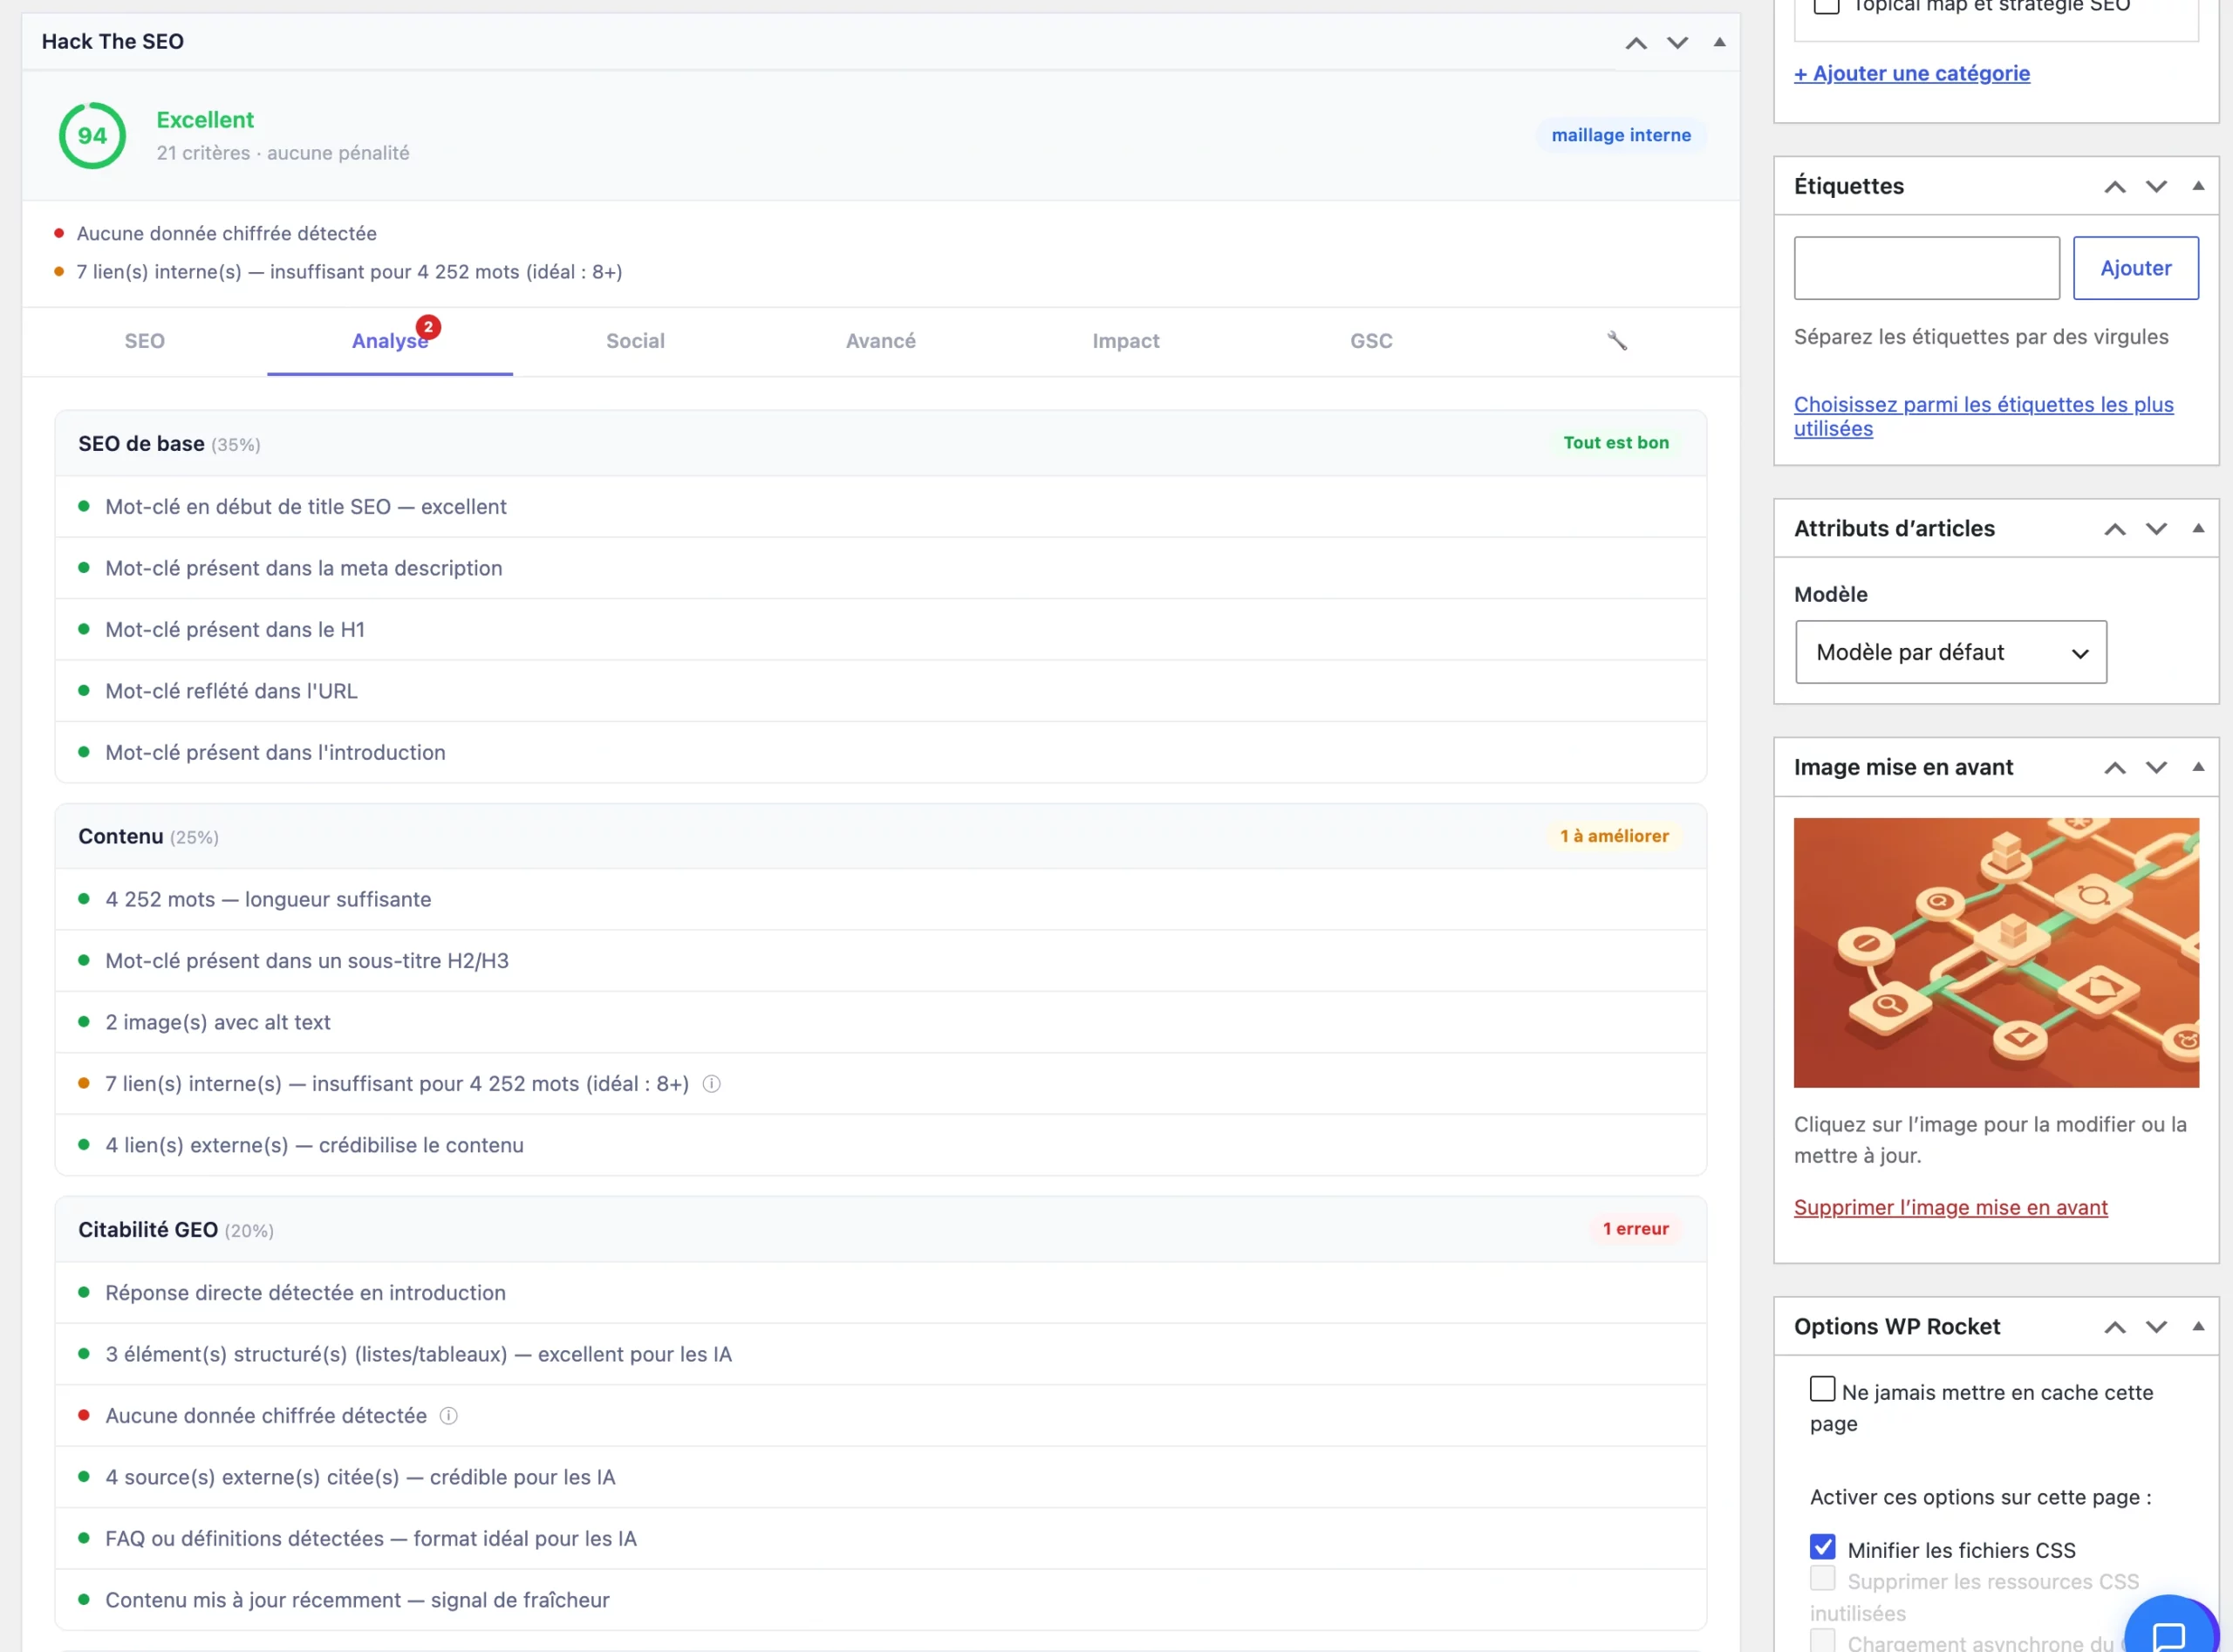This screenshot has height=1652, width=2233.
Task: Click the Ajouter une catégorie link
Action: tap(1912, 73)
